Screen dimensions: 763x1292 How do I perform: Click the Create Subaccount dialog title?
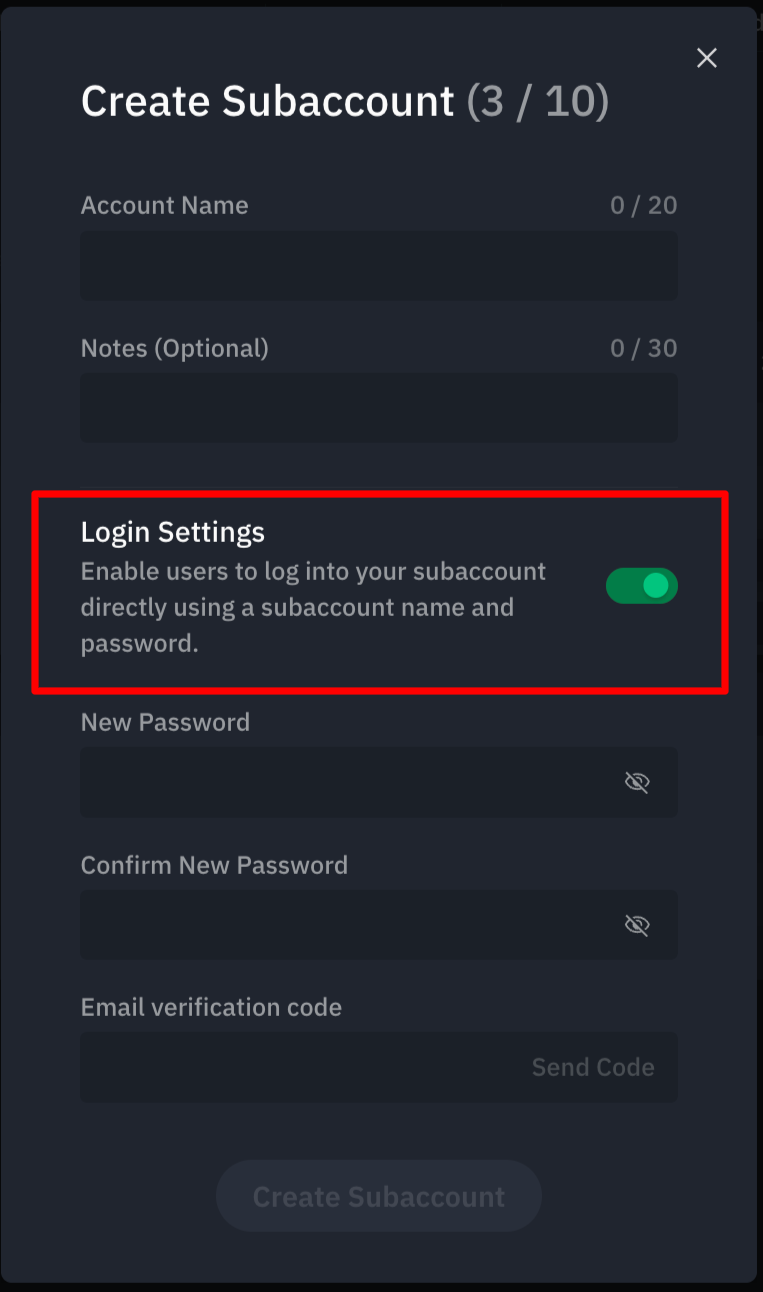coord(268,102)
